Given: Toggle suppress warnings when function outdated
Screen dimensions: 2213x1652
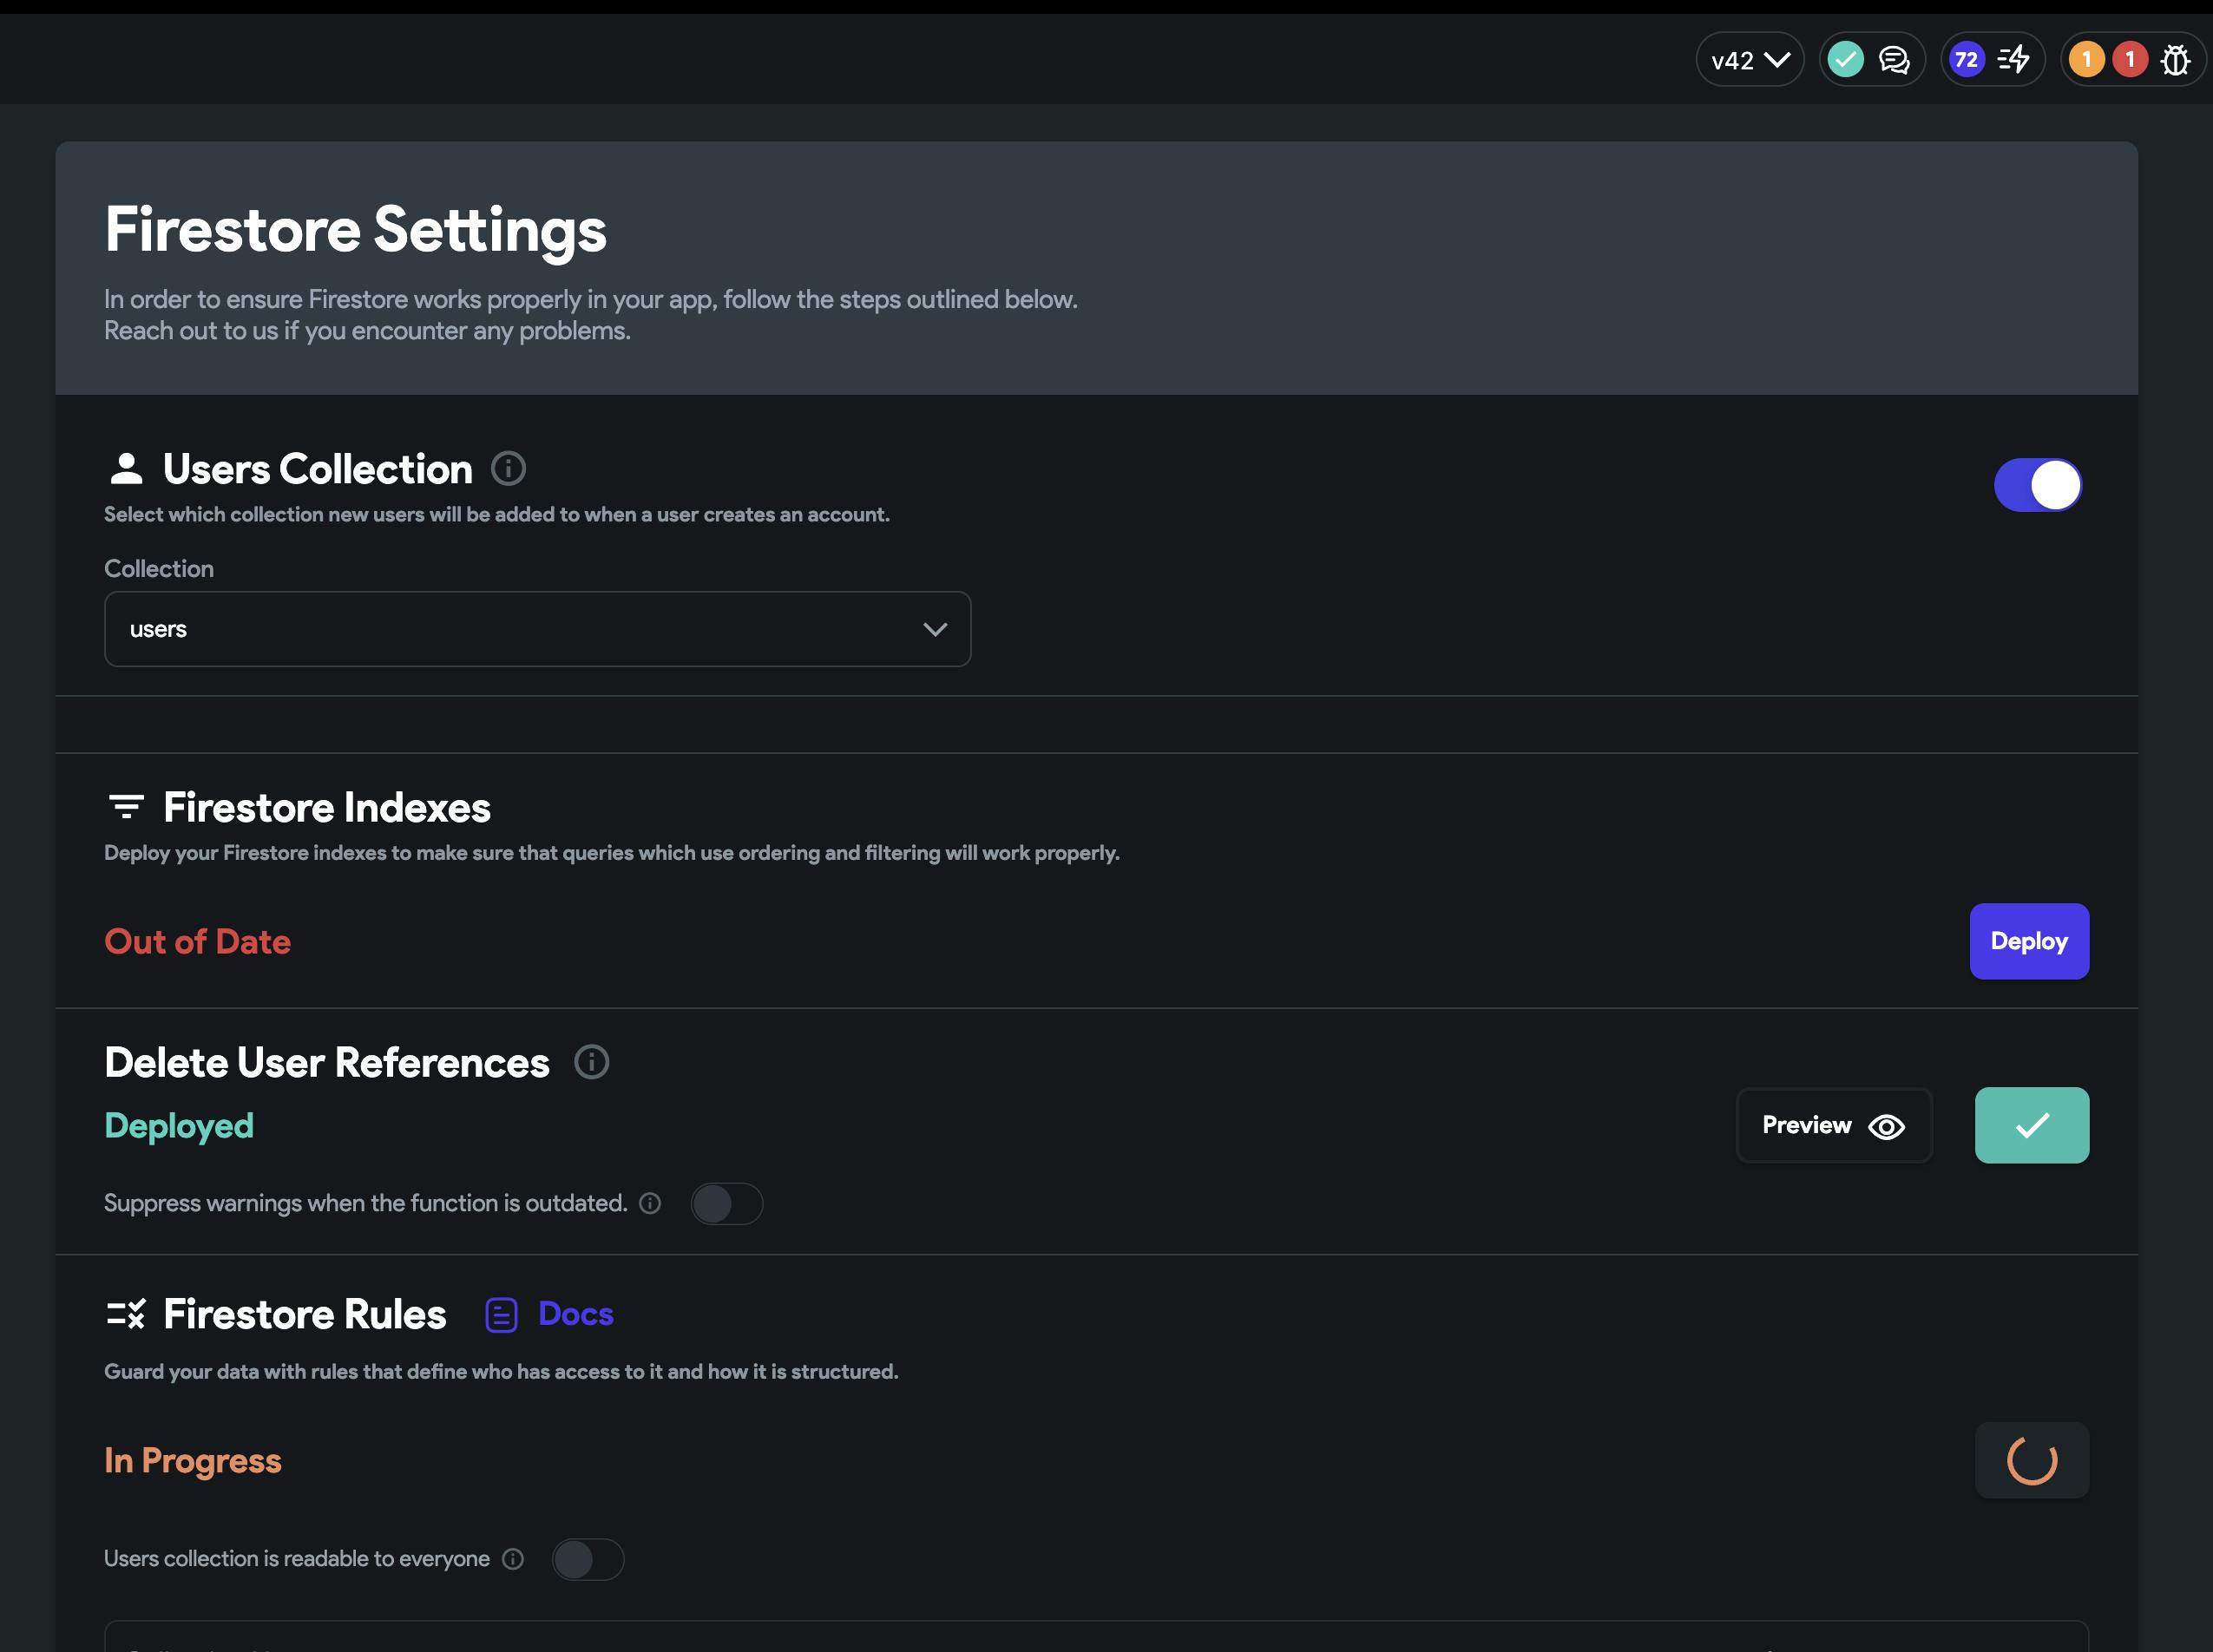Looking at the screenshot, I should pyautogui.click(x=727, y=1203).
